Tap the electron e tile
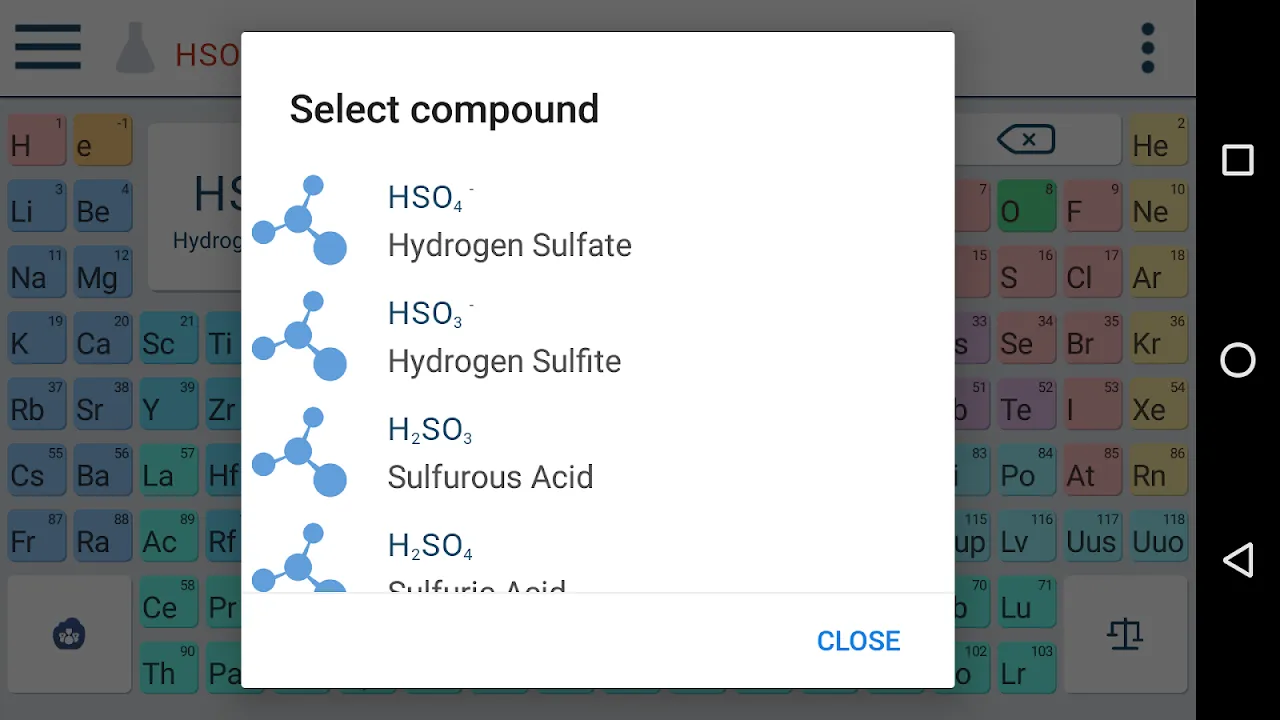Viewport: 1280px width, 720px height. 101,141
